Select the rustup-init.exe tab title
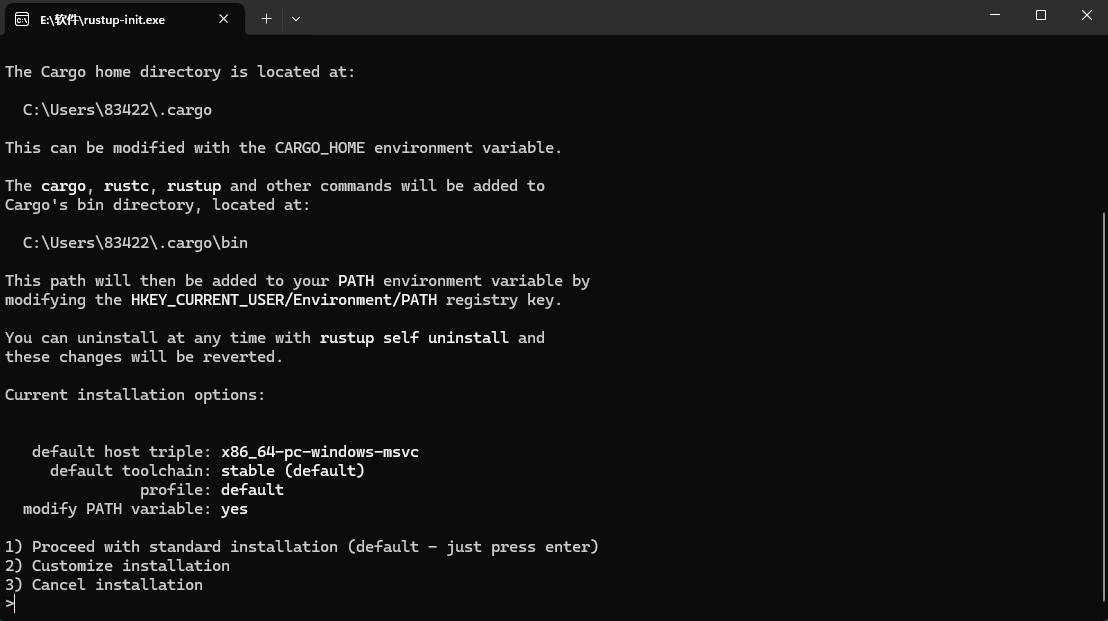Screen dimensions: 1108x621 (x=102, y=19)
